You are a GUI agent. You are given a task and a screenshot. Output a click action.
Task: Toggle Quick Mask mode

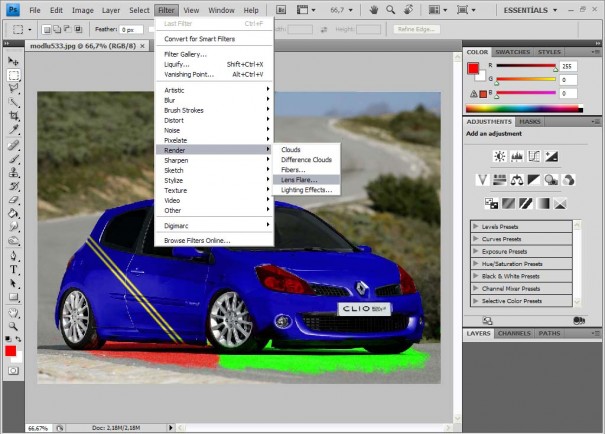14,371
